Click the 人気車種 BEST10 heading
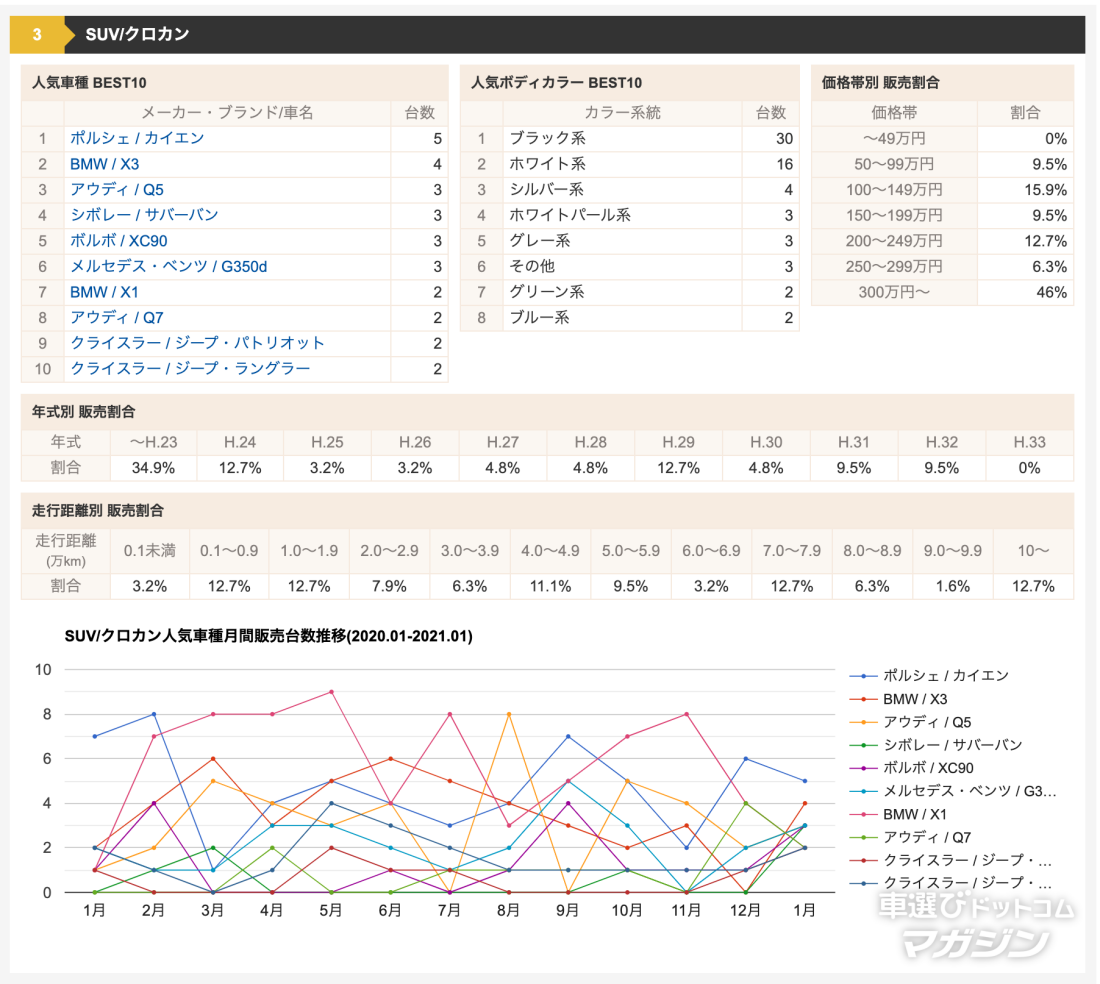This screenshot has width=1100, height=984. [89, 83]
